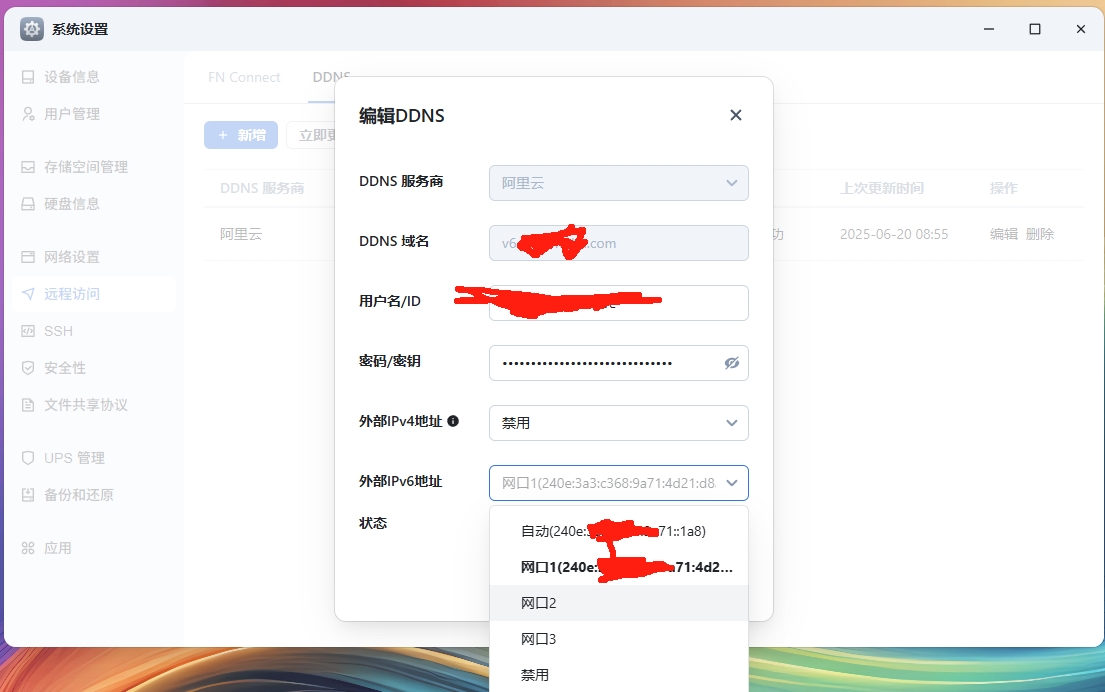Image resolution: width=1105 pixels, height=692 pixels.
Task: Click the 文件共享协议 document icon
Action: click(28, 404)
